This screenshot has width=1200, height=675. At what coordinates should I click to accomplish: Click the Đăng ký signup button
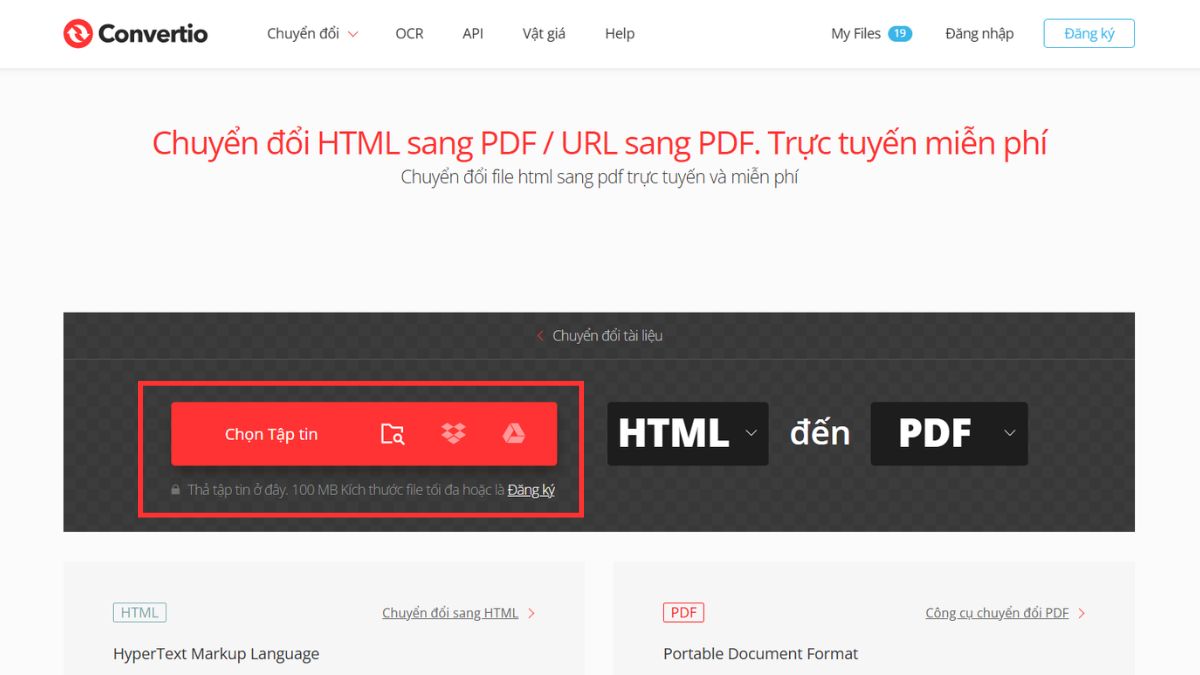coord(1089,33)
